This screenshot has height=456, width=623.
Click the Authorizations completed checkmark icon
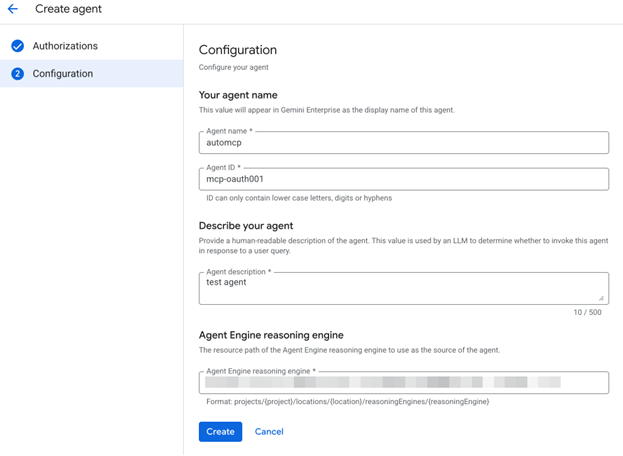17,46
